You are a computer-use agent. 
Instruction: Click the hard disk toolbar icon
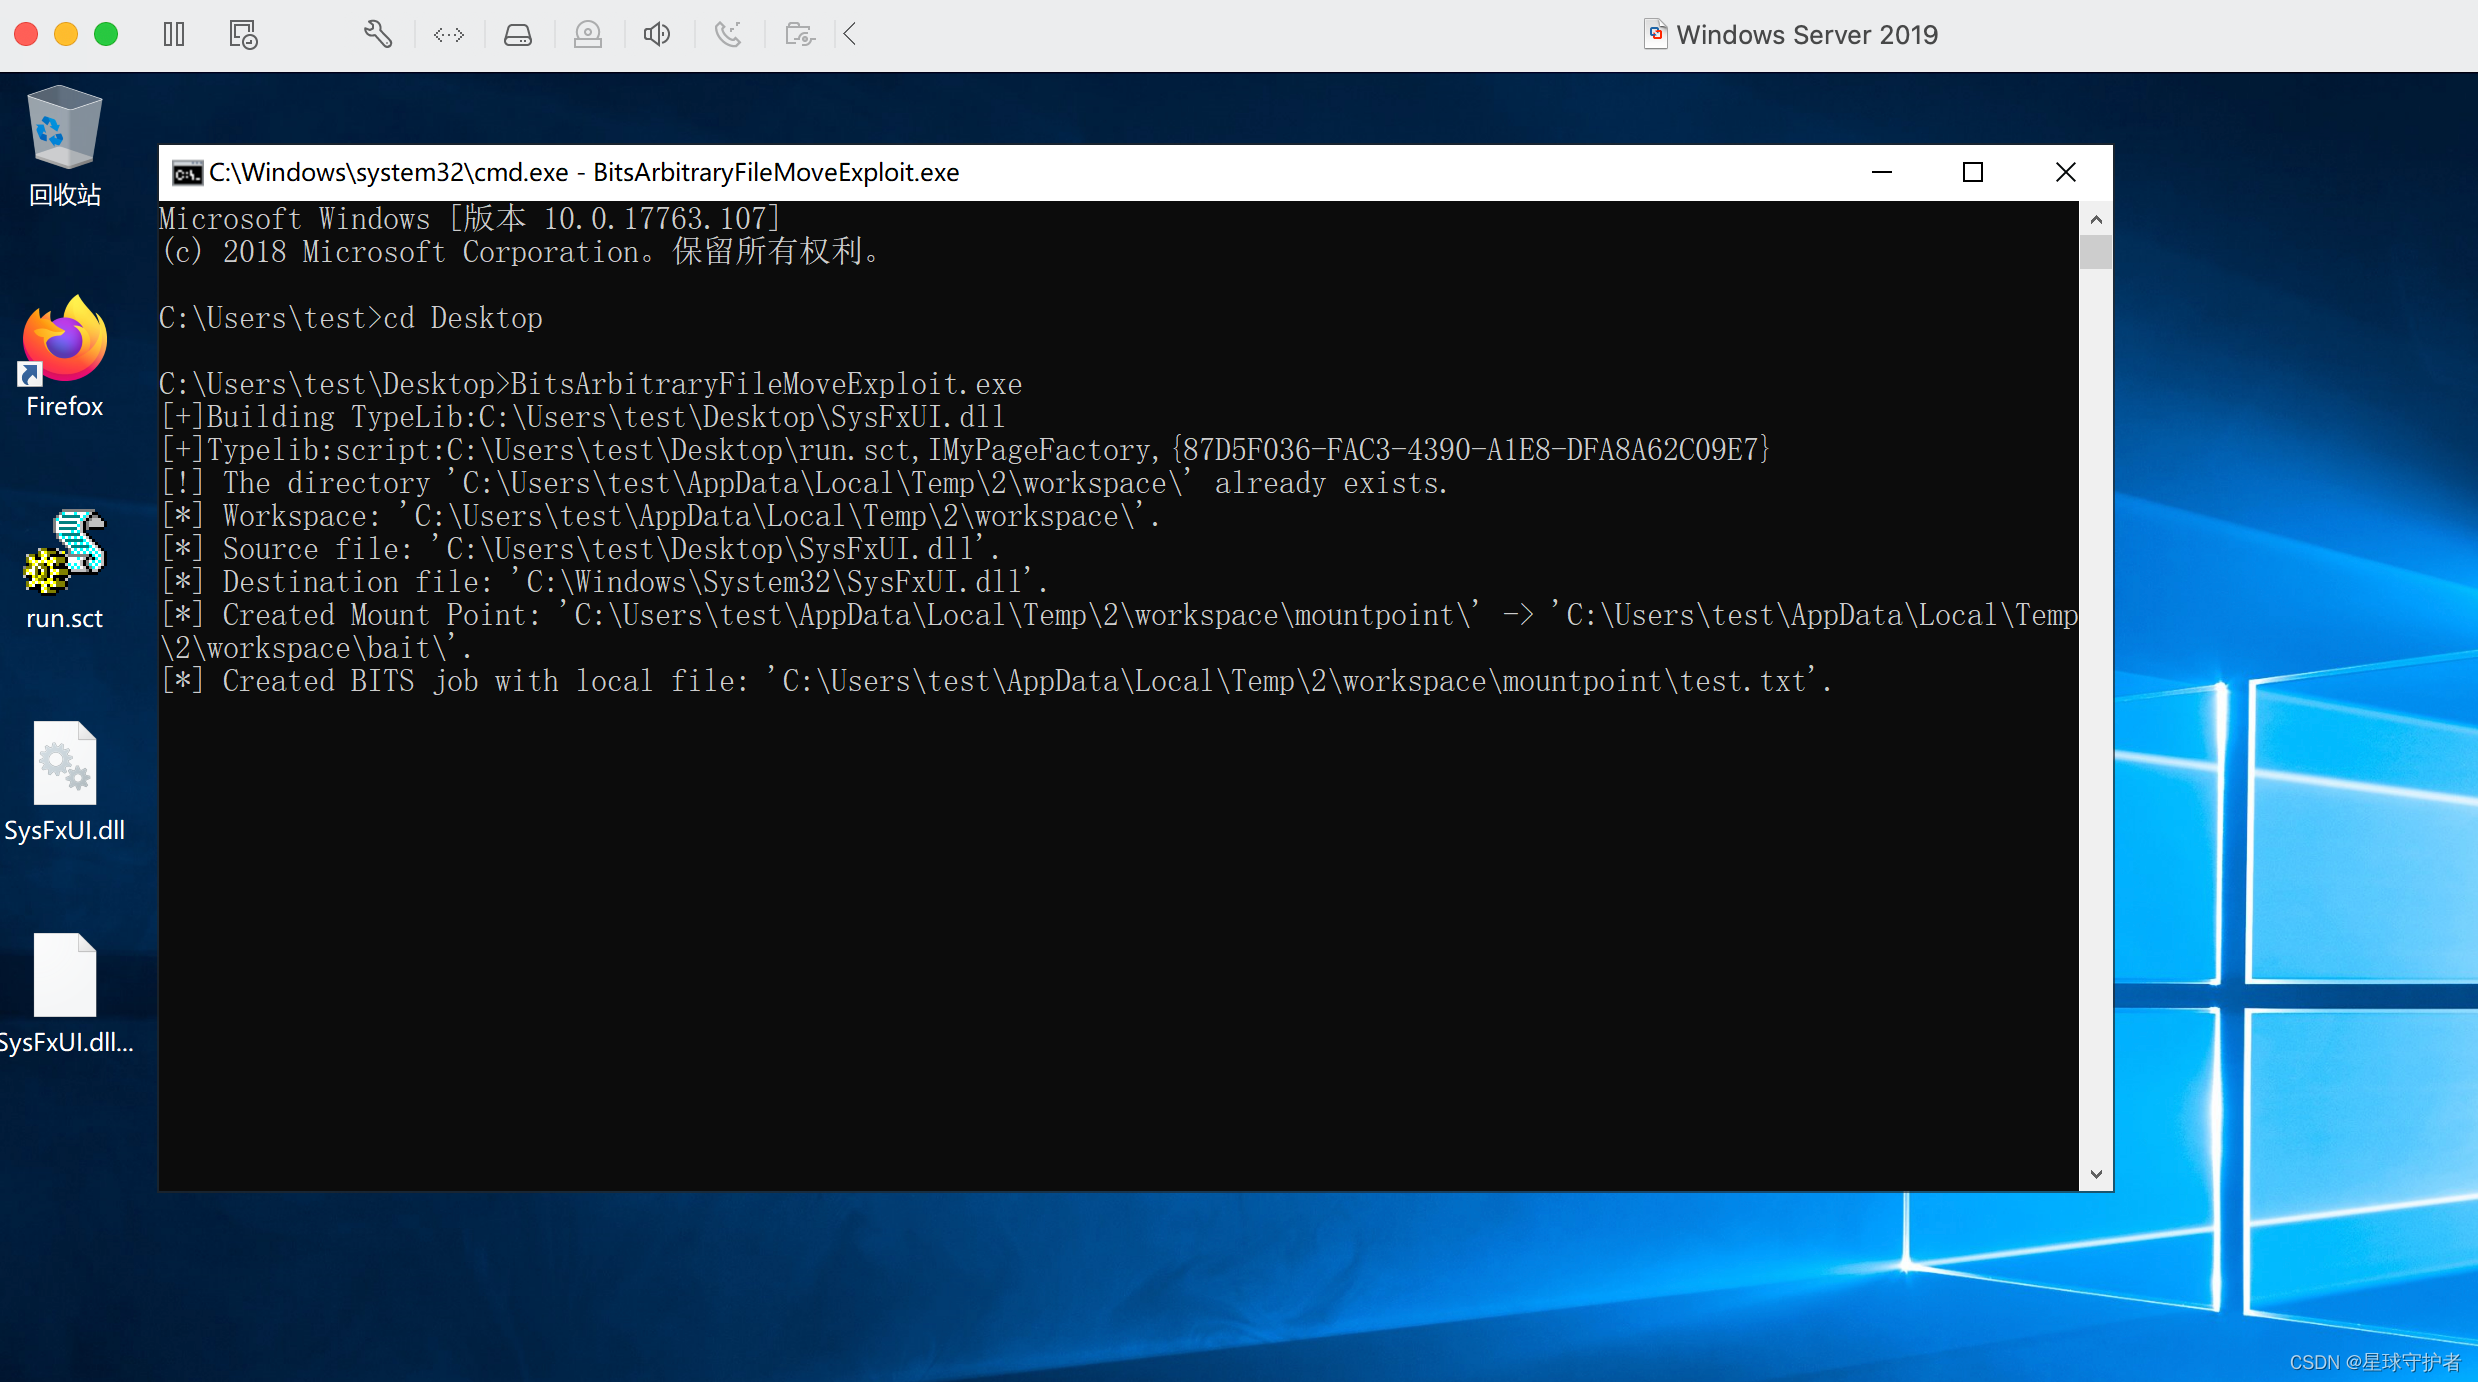[518, 34]
